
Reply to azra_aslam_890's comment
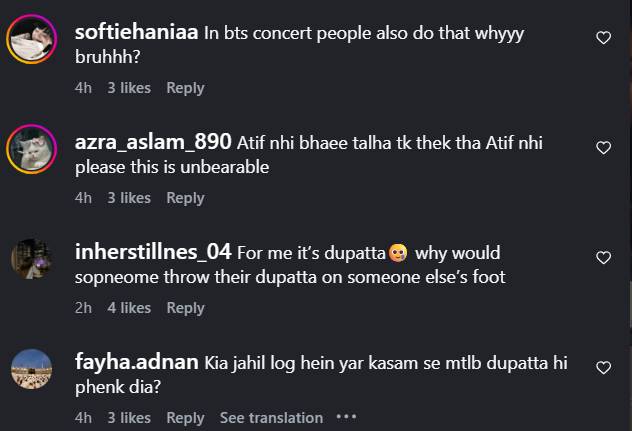tap(185, 198)
